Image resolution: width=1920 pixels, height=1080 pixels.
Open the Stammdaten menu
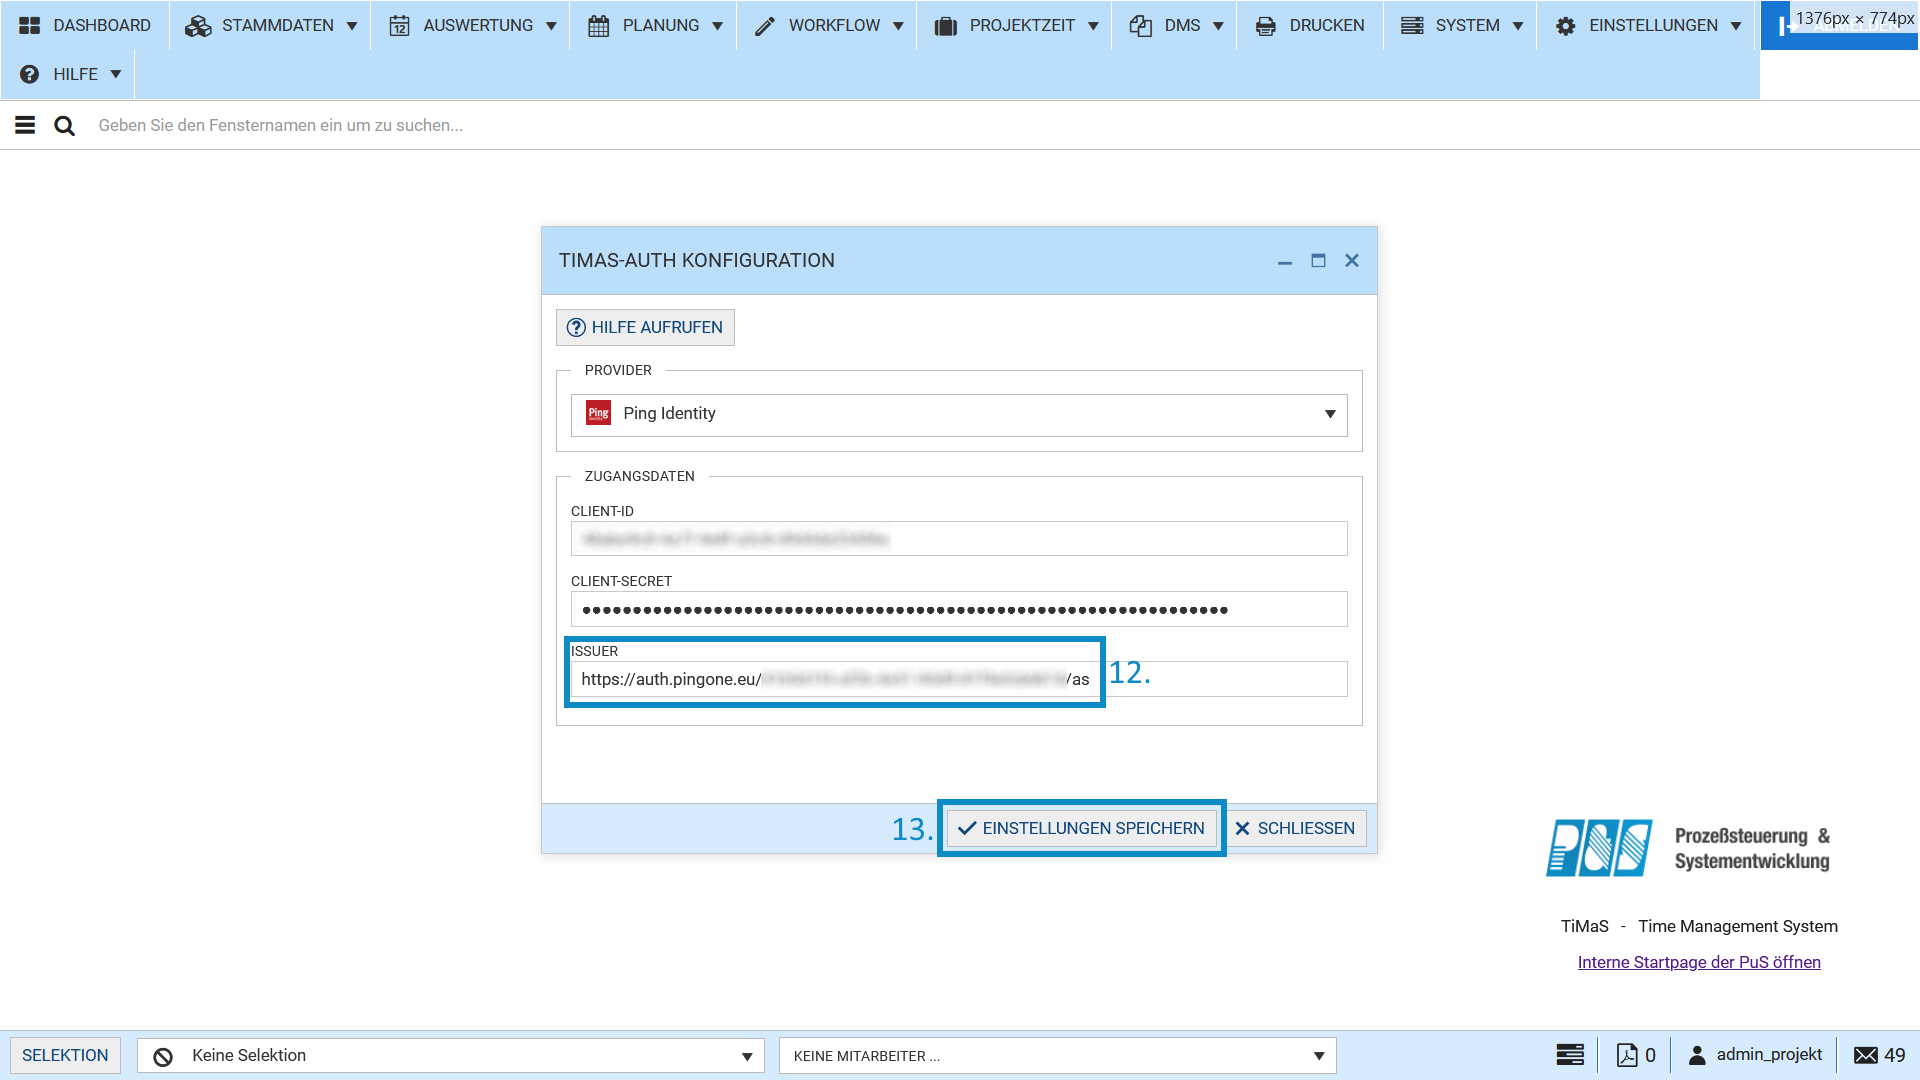270,25
